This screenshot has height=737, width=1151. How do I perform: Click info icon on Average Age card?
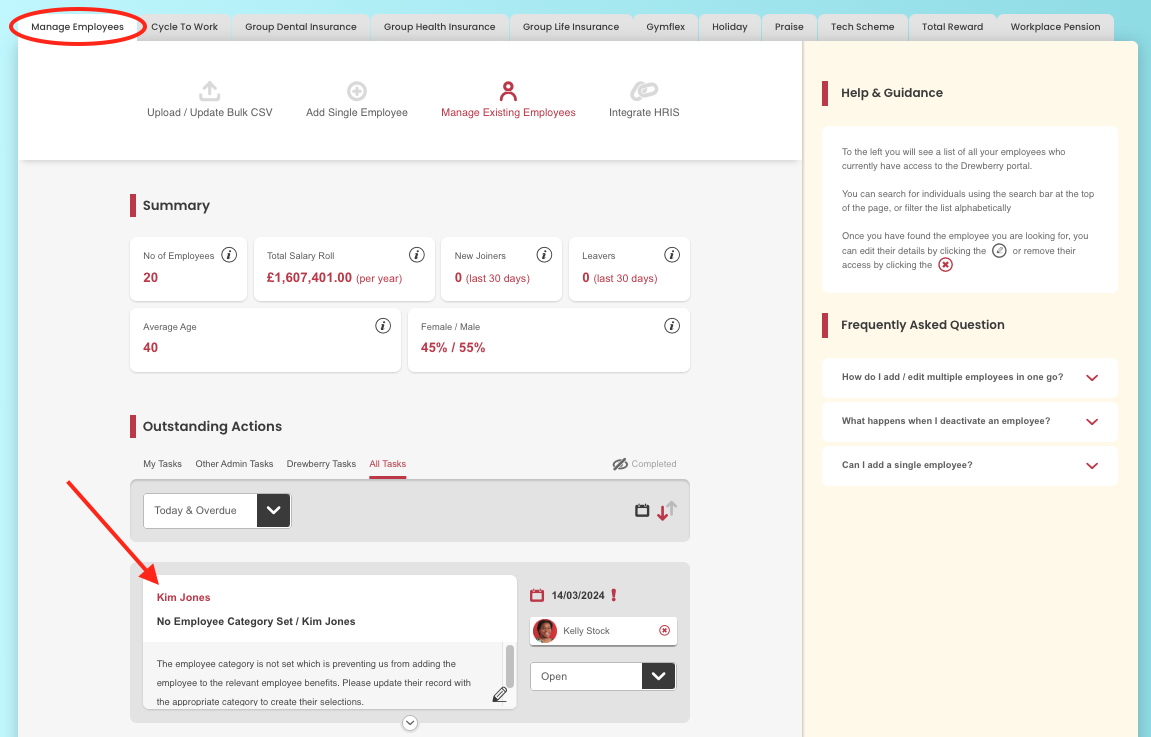coord(382,326)
